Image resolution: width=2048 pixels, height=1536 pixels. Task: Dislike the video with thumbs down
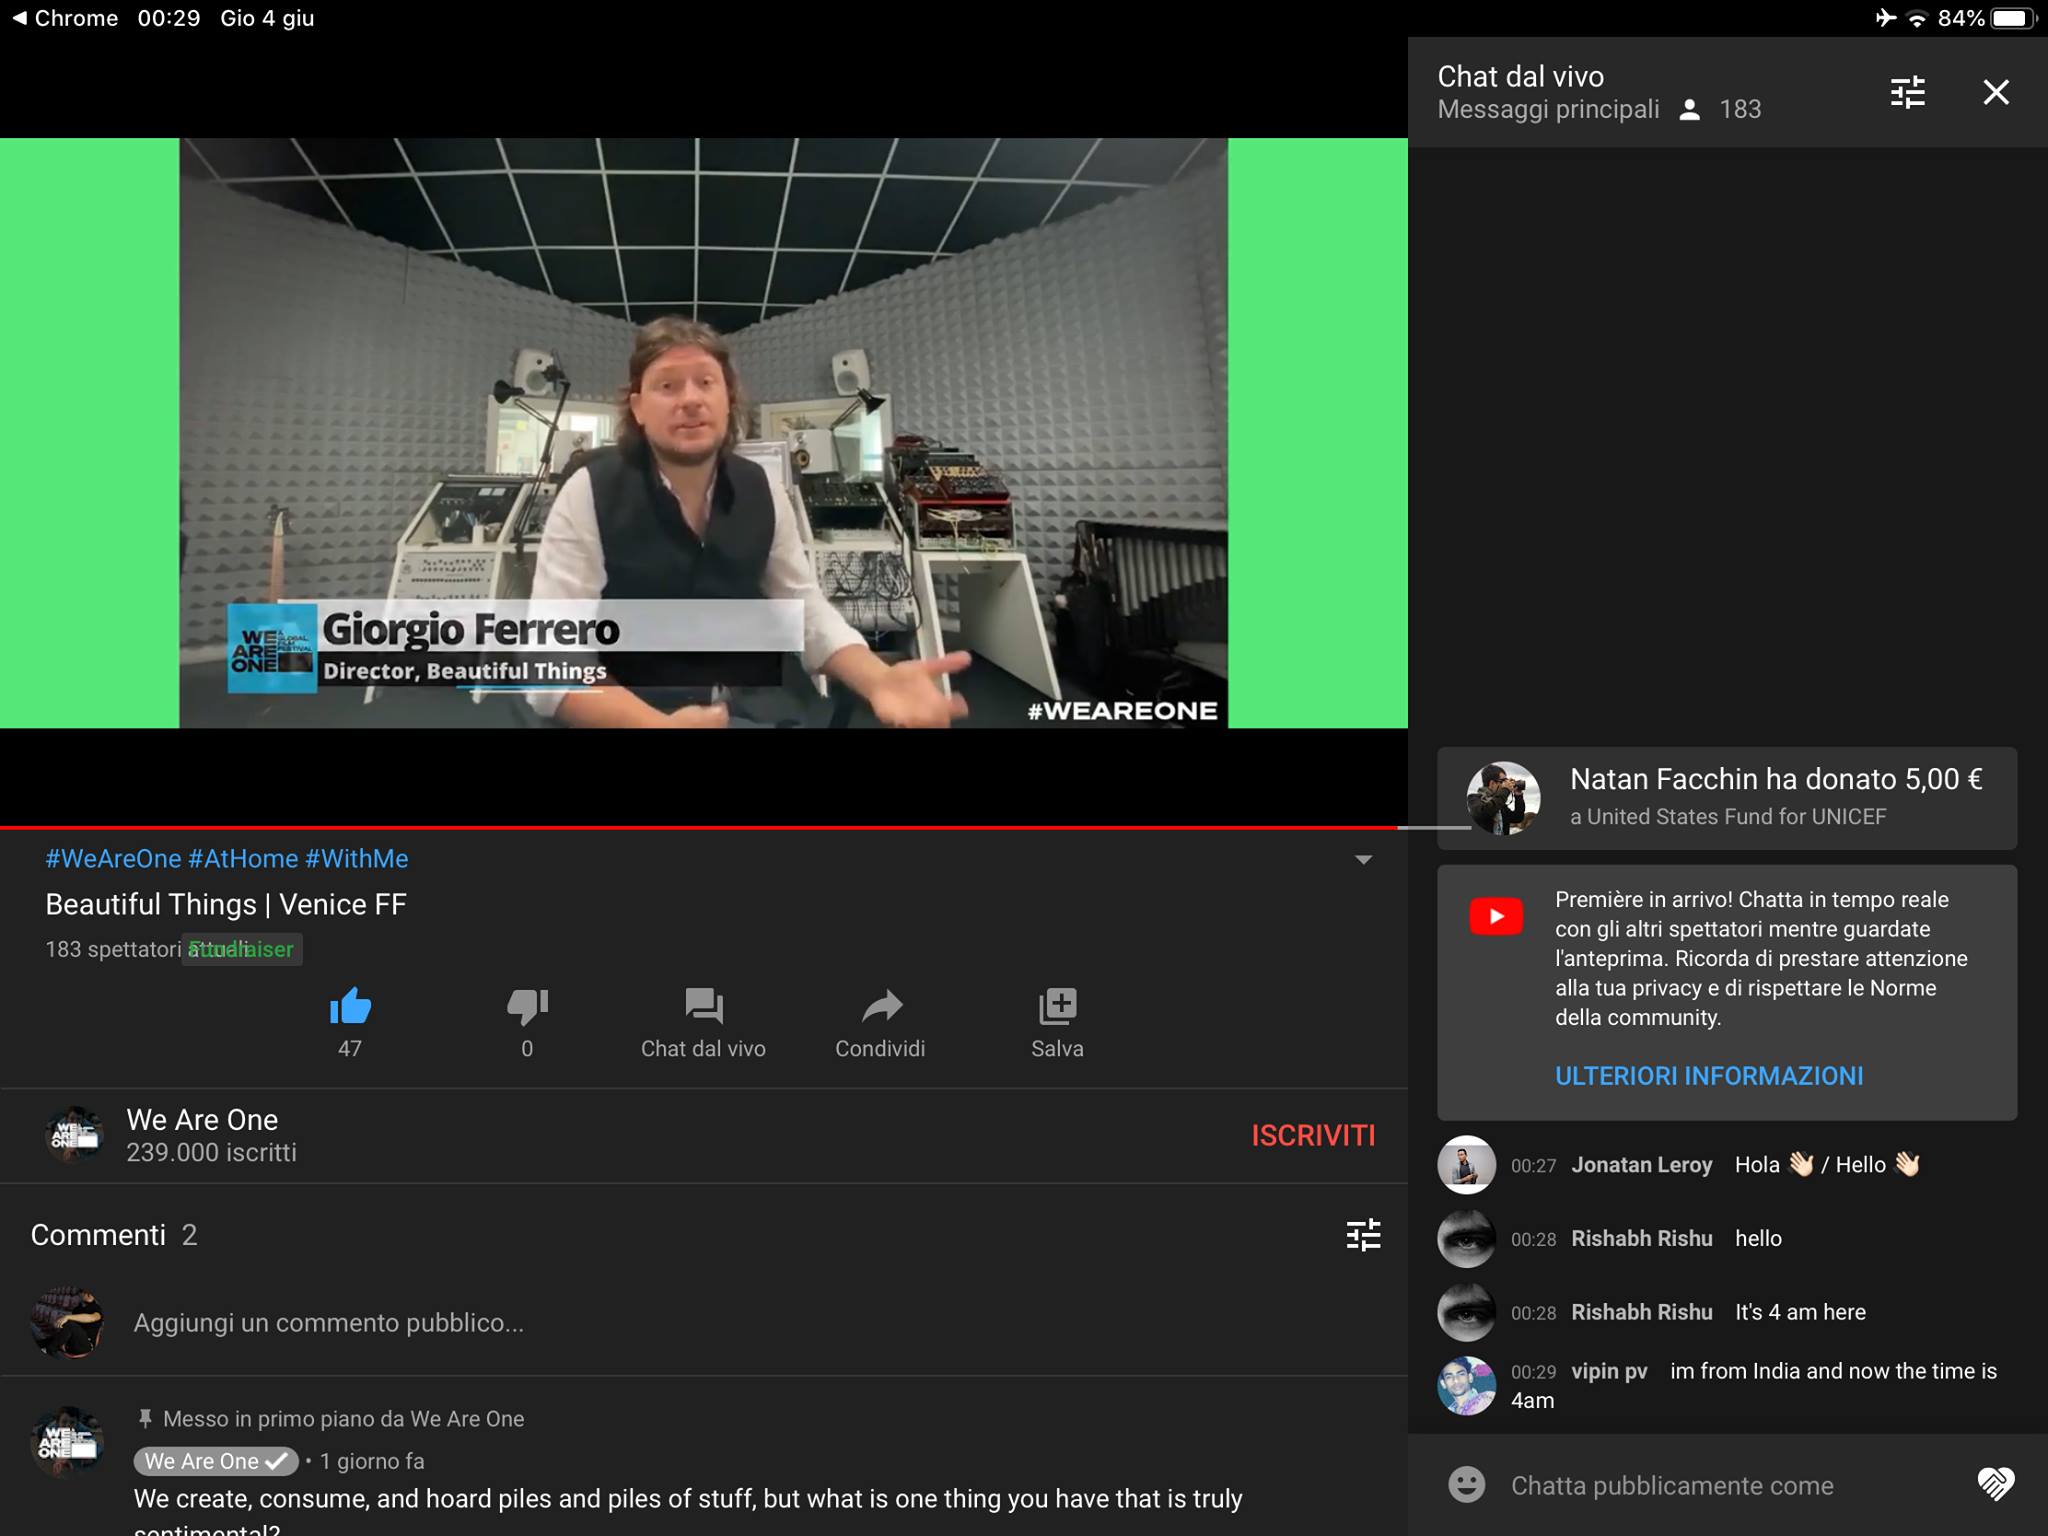pos(527,1006)
